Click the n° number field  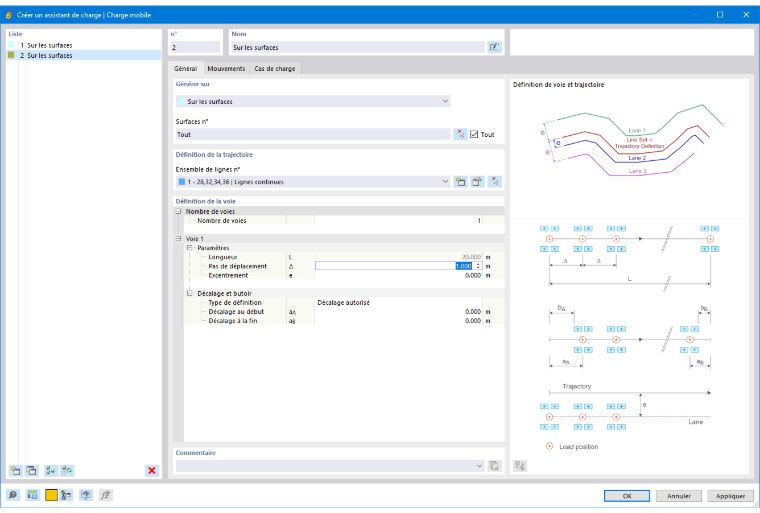pos(195,47)
